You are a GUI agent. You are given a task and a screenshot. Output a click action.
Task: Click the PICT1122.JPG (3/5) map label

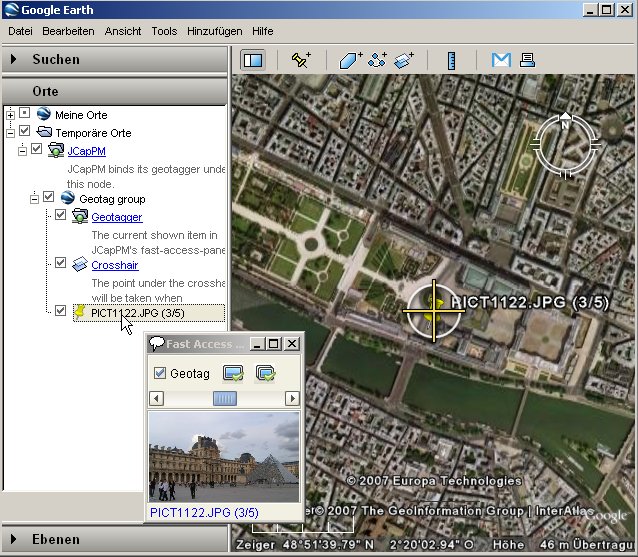(529, 302)
